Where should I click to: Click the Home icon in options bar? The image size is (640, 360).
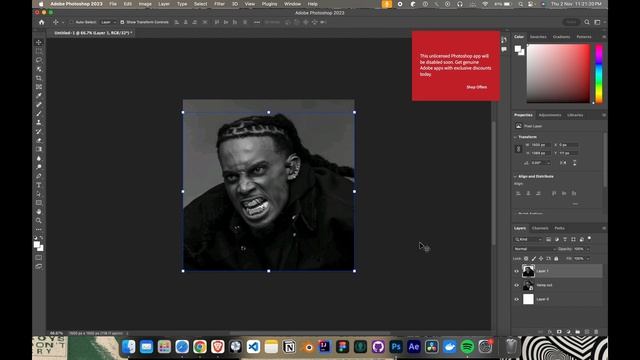click(41, 22)
